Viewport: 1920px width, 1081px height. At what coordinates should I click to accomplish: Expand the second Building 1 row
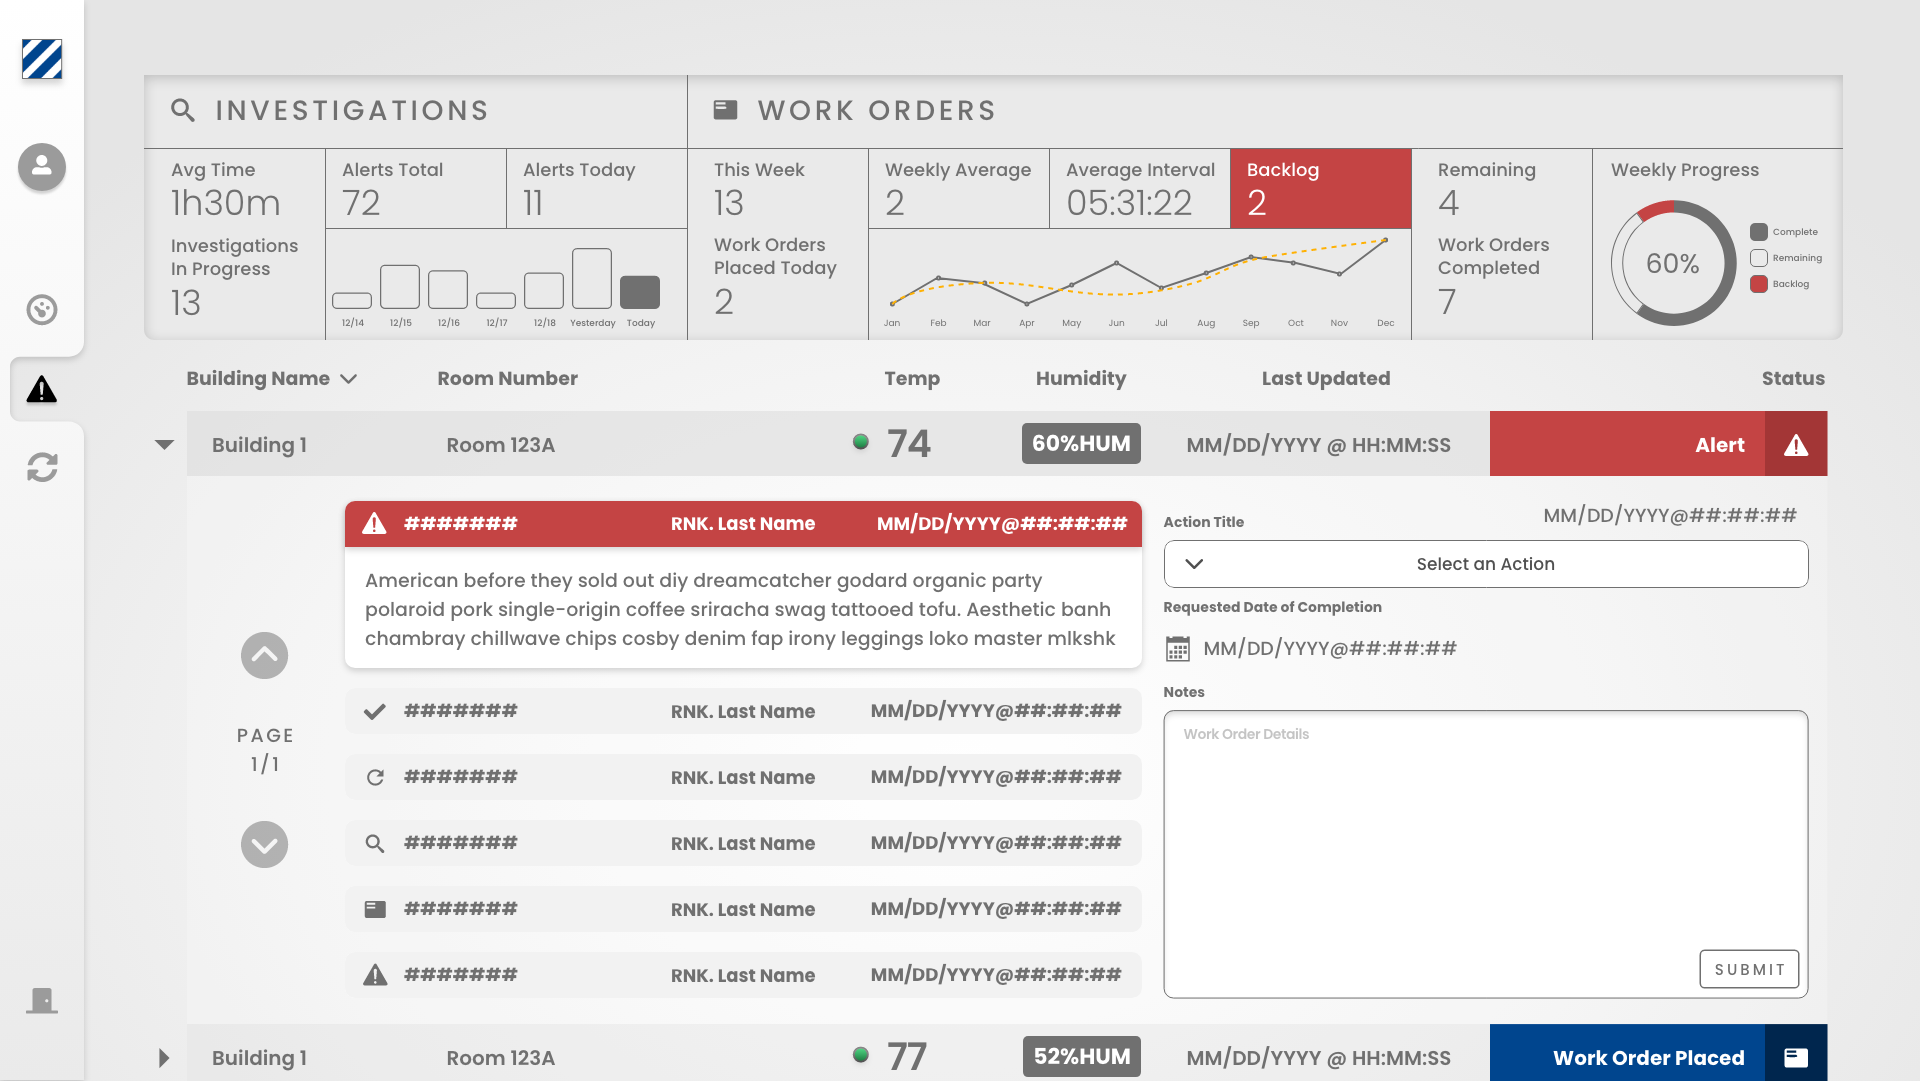[164, 1058]
